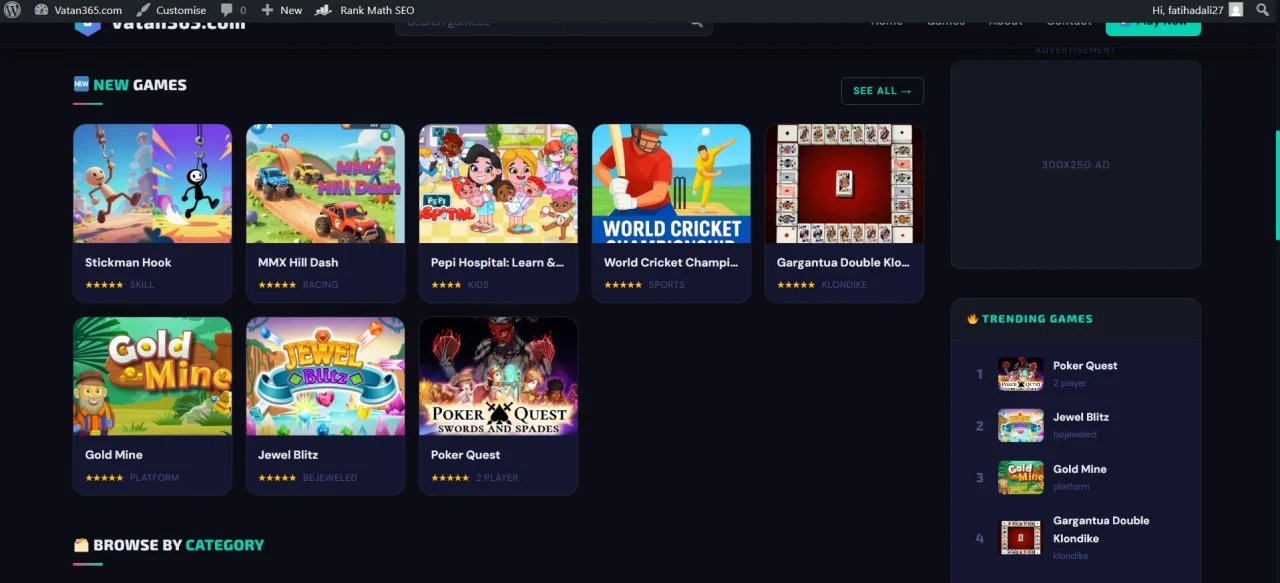Image resolution: width=1280 pixels, height=583 pixels.
Task: Open the Pepi Hospital game thumbnail
Action: [498, 184]
